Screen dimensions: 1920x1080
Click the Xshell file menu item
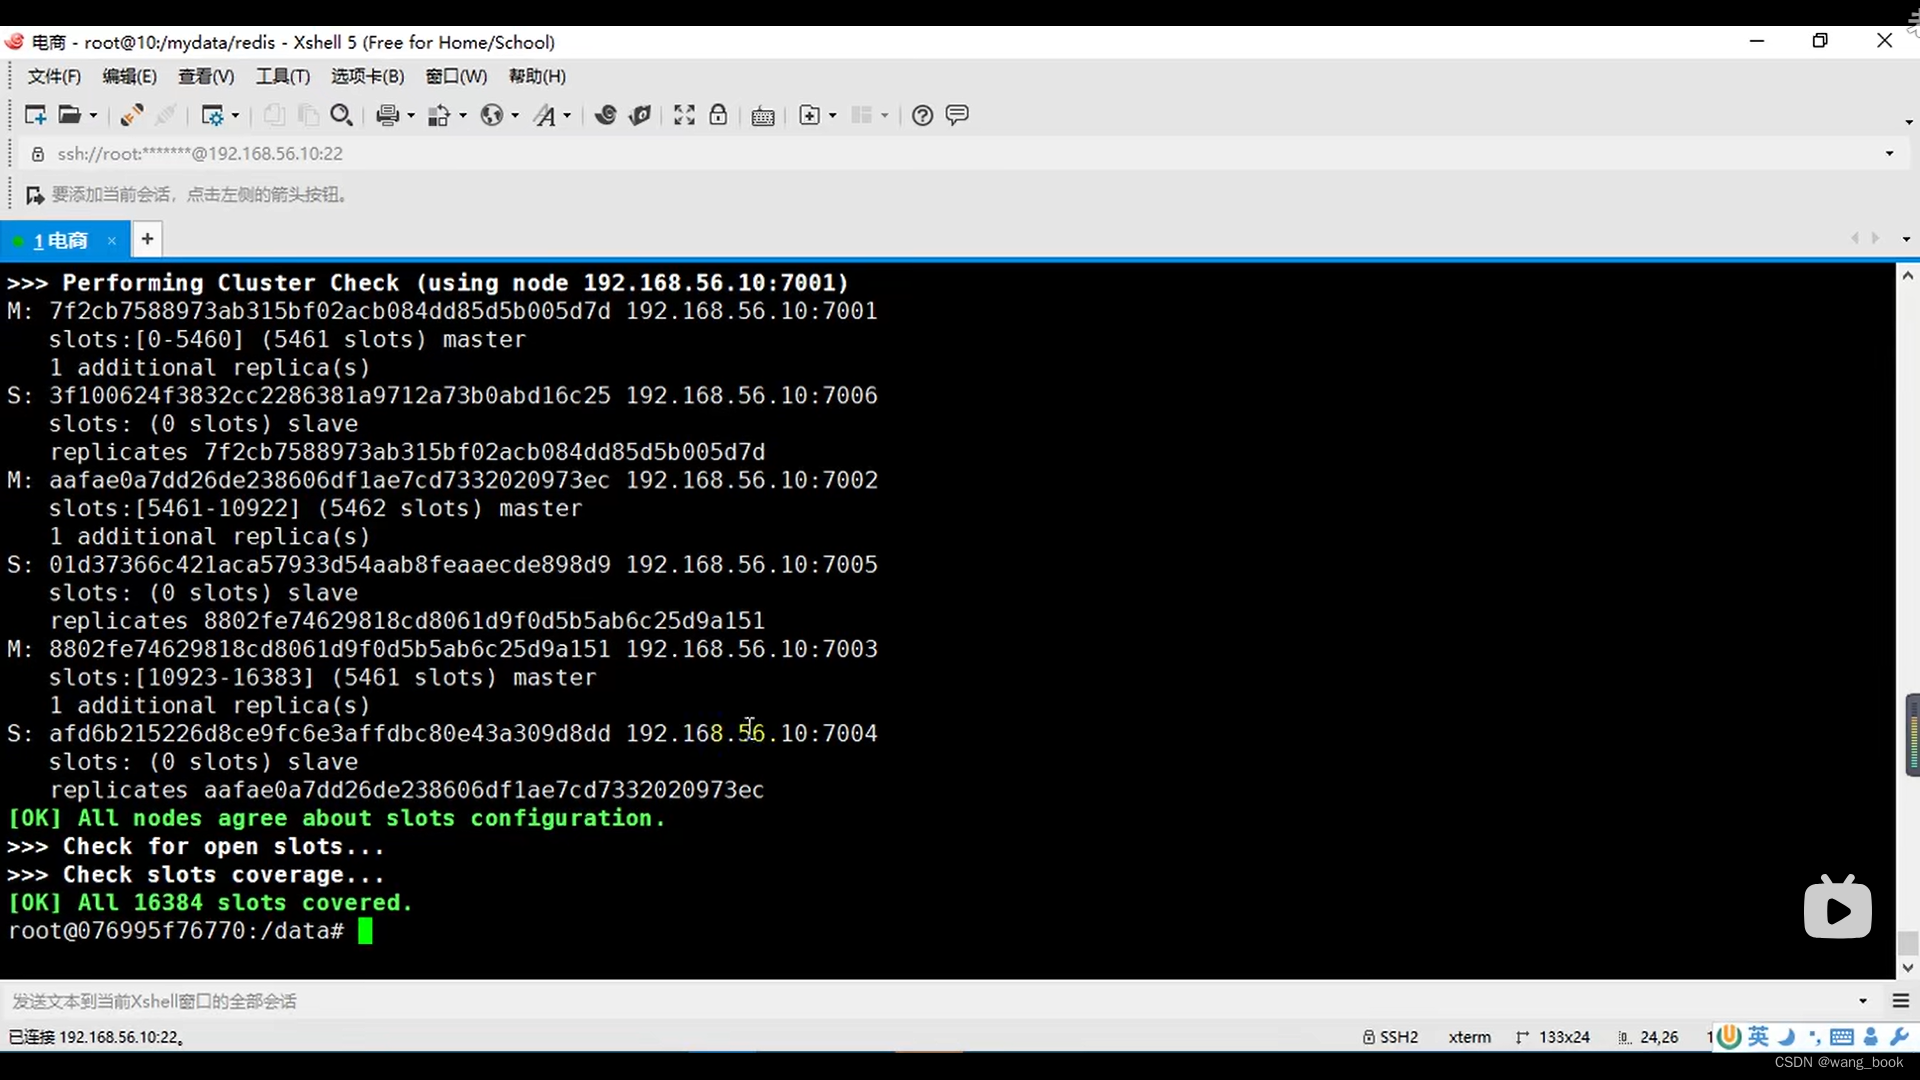[51, 75]
